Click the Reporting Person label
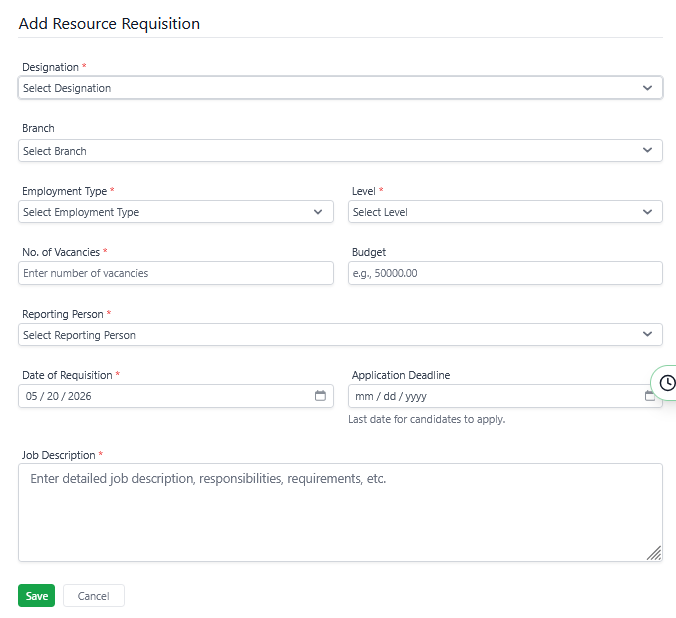 point(63,314)
